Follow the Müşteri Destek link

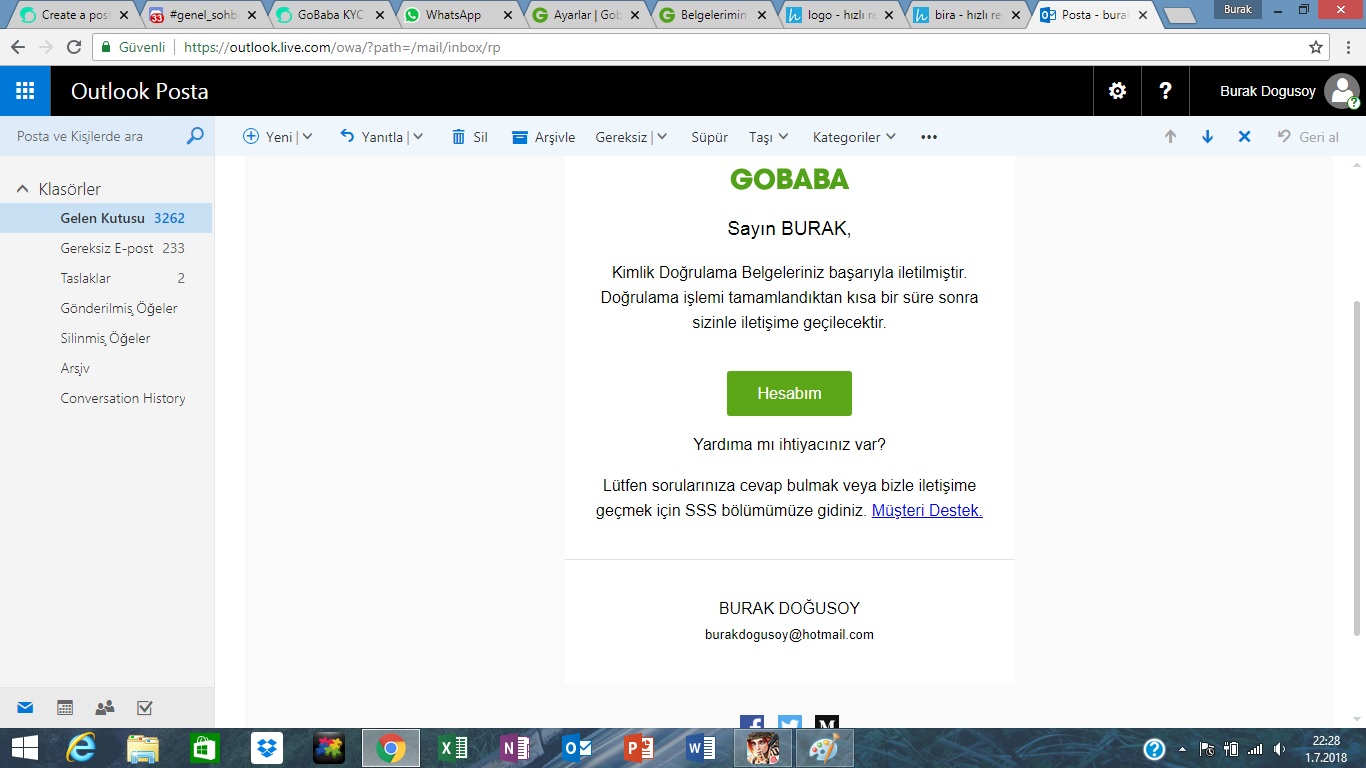click(927, 510)
